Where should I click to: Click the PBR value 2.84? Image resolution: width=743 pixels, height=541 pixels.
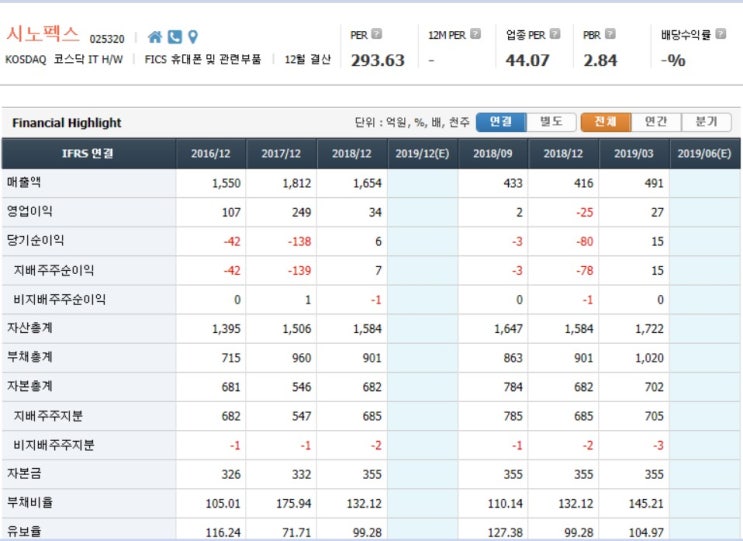coord(600,61)
